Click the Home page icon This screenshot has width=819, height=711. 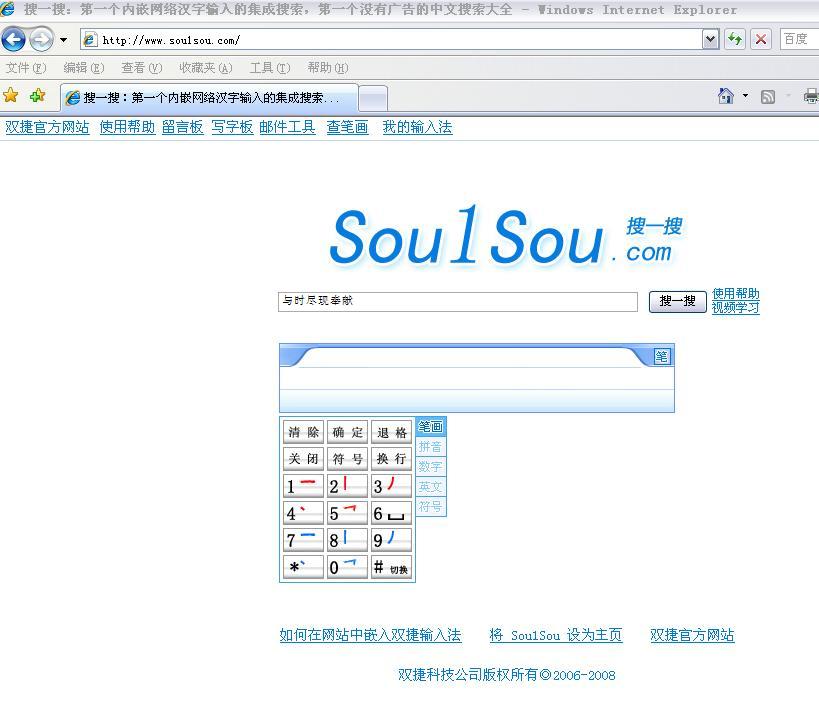(726, 96)
